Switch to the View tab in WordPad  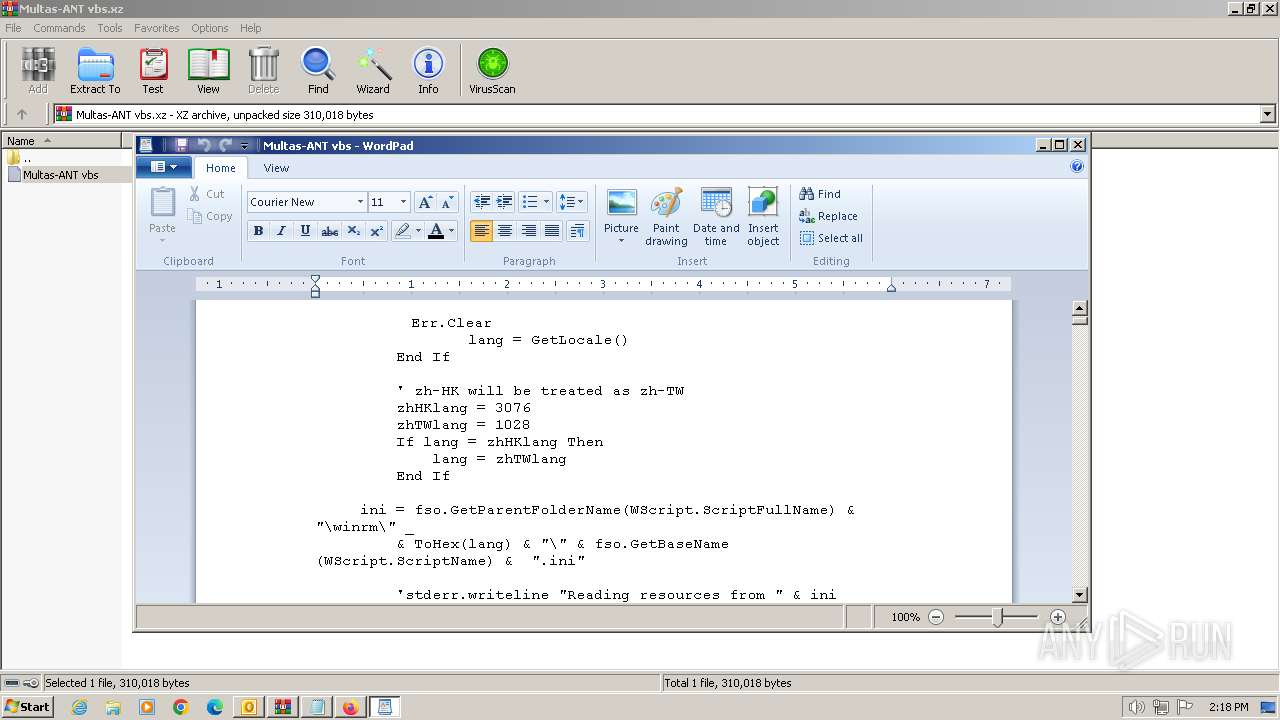point(276,168)
